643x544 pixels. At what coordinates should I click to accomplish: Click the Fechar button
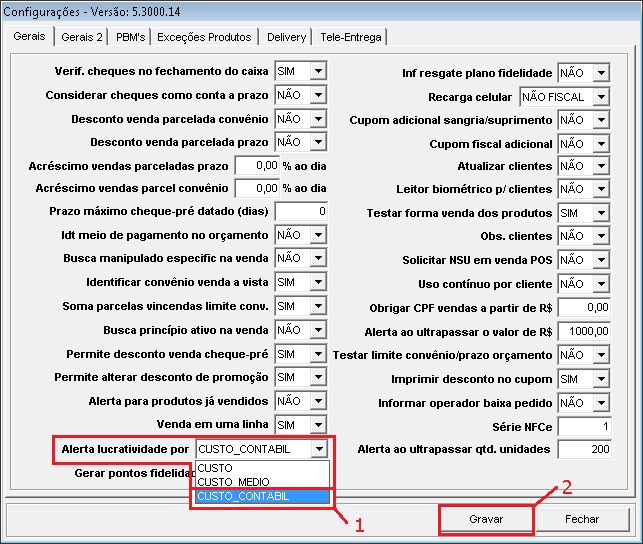point(582,520)
